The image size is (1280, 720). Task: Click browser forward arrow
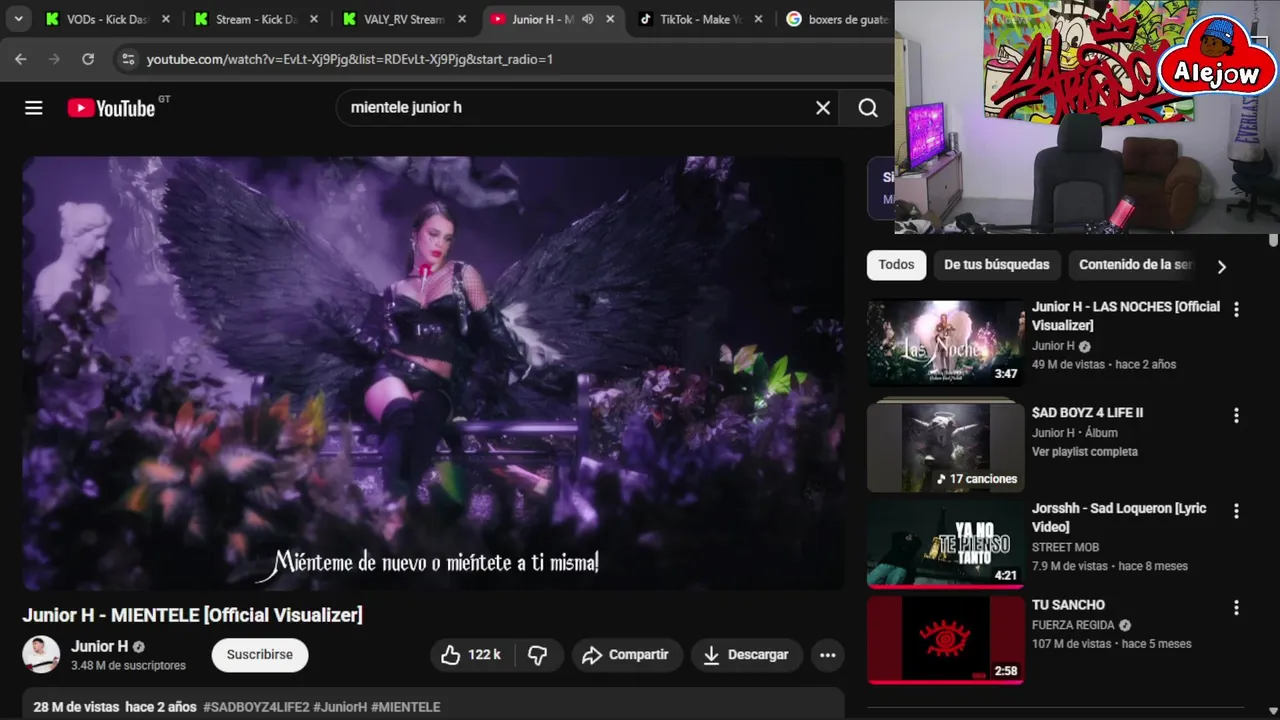click(55, 59)
